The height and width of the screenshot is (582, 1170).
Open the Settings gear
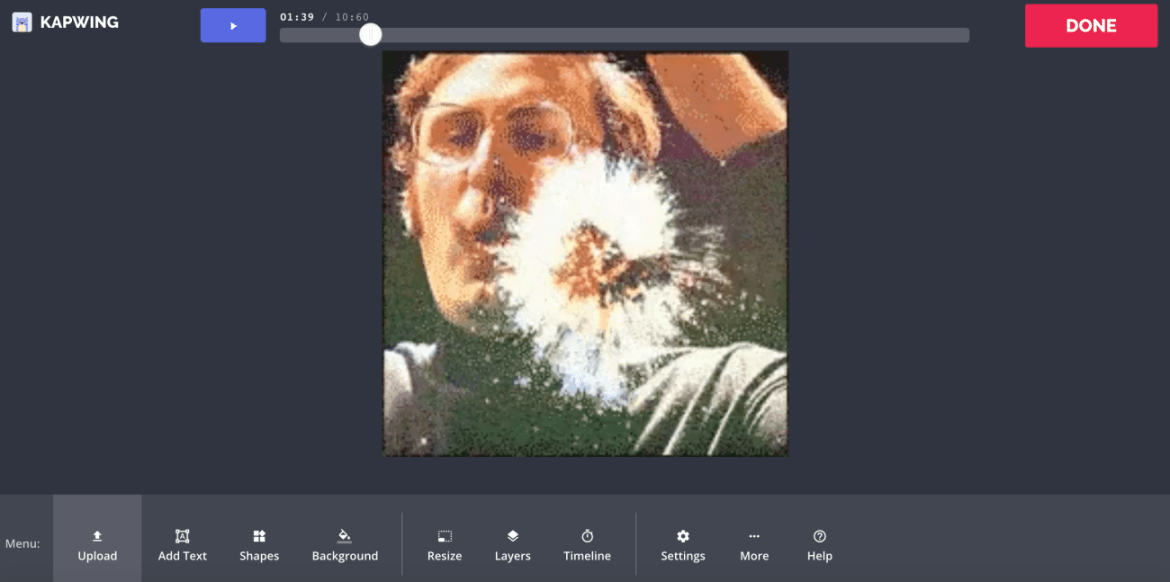tap(683, 545)
